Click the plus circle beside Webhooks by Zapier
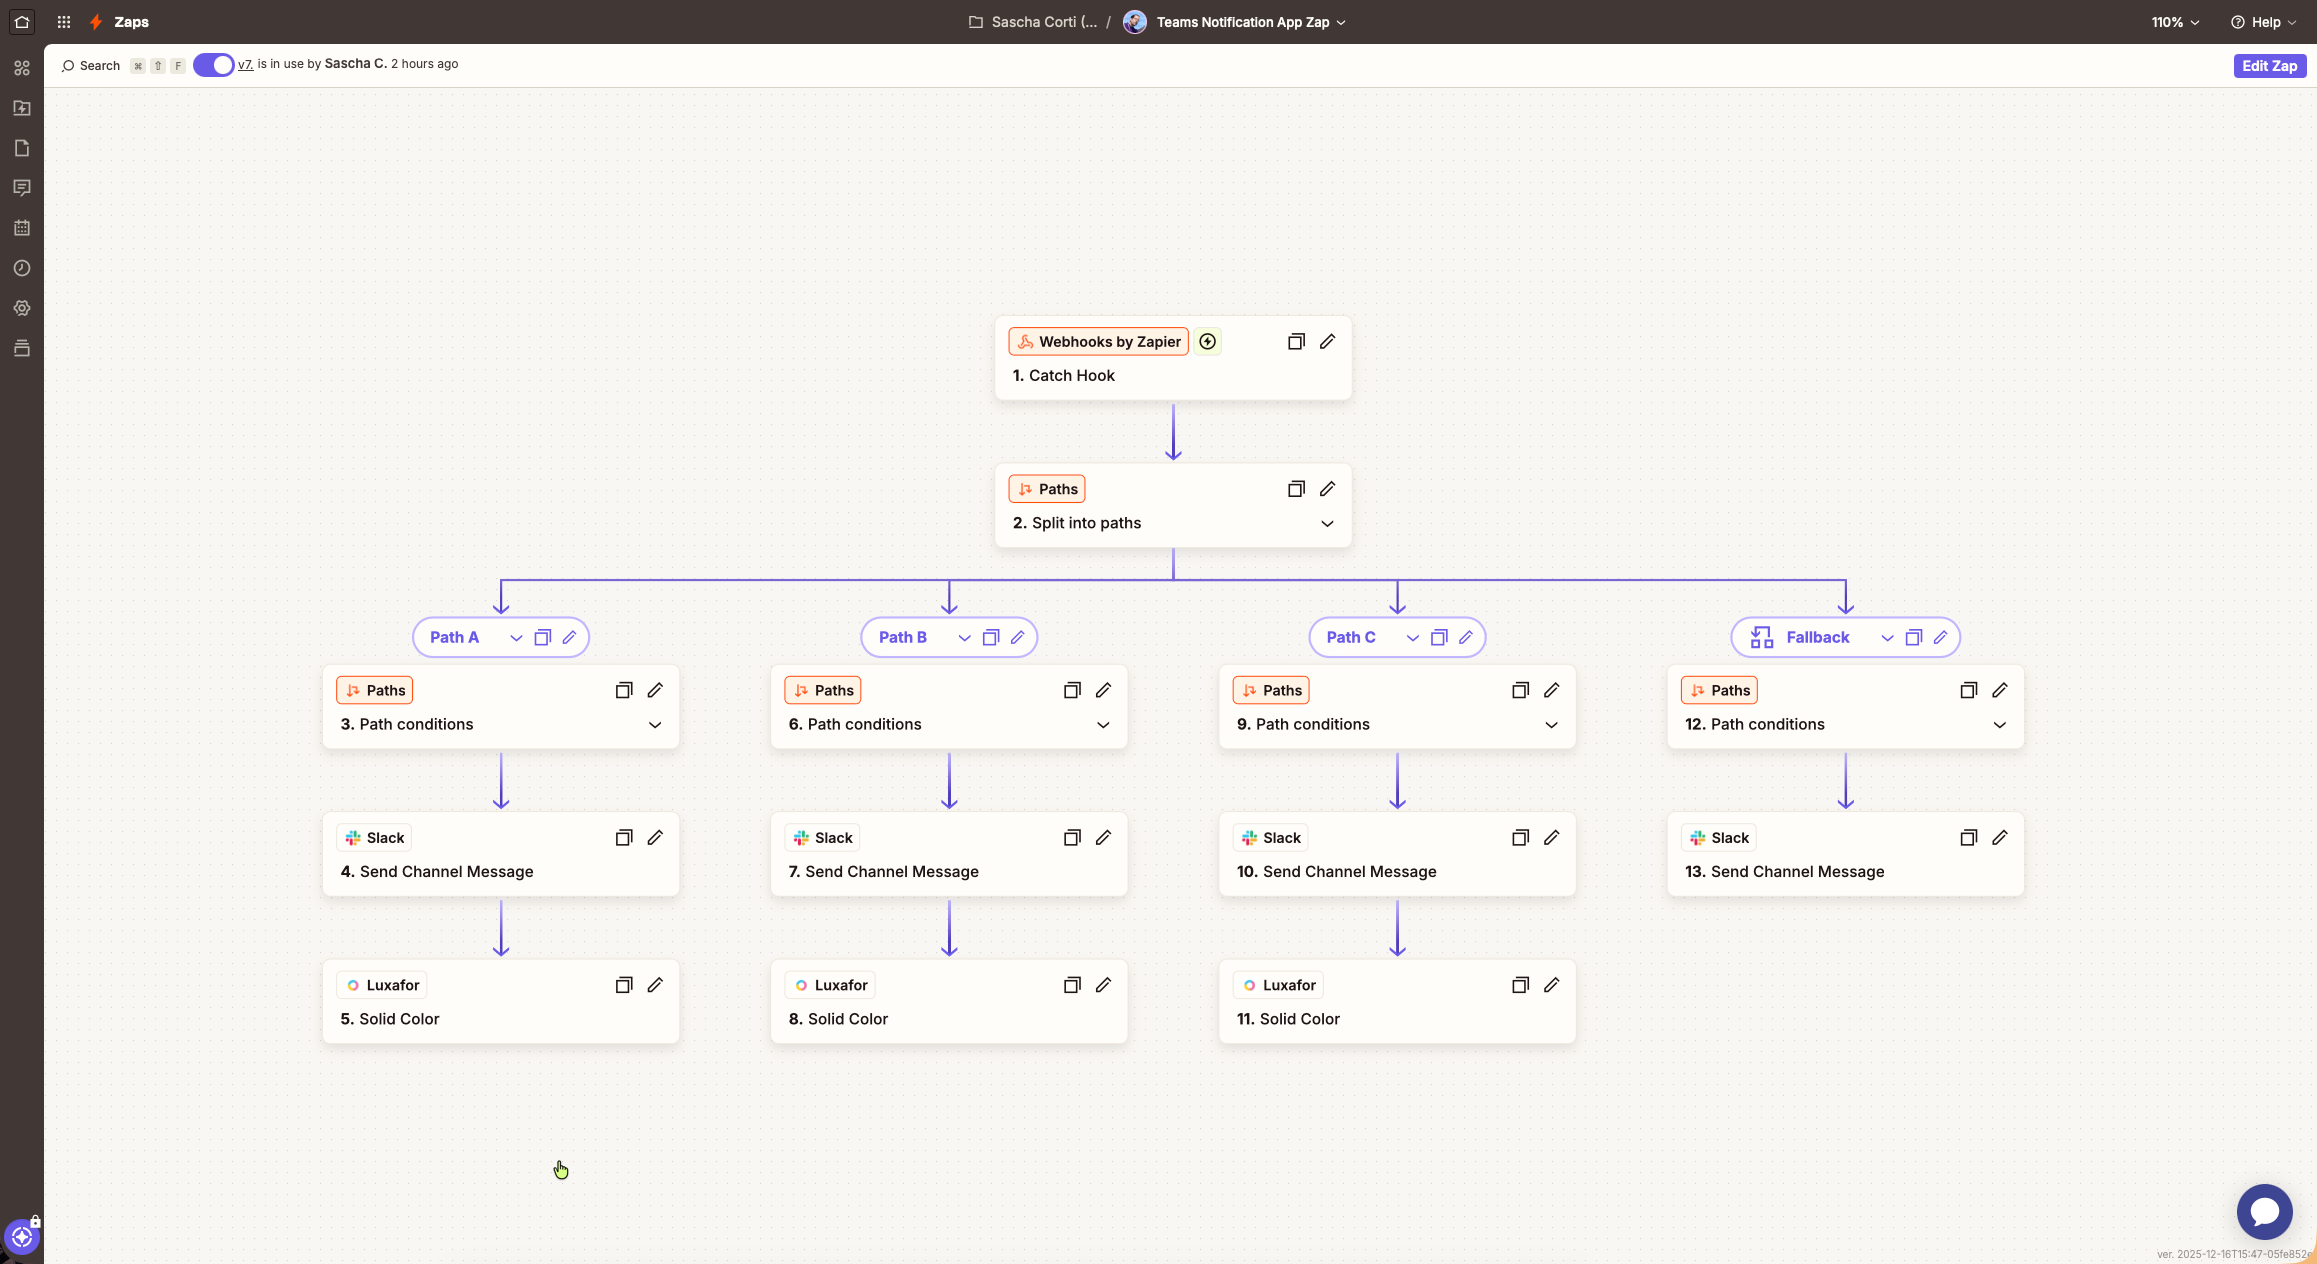This screenshot has height=1264, width=2317. tap(1207, 342)
